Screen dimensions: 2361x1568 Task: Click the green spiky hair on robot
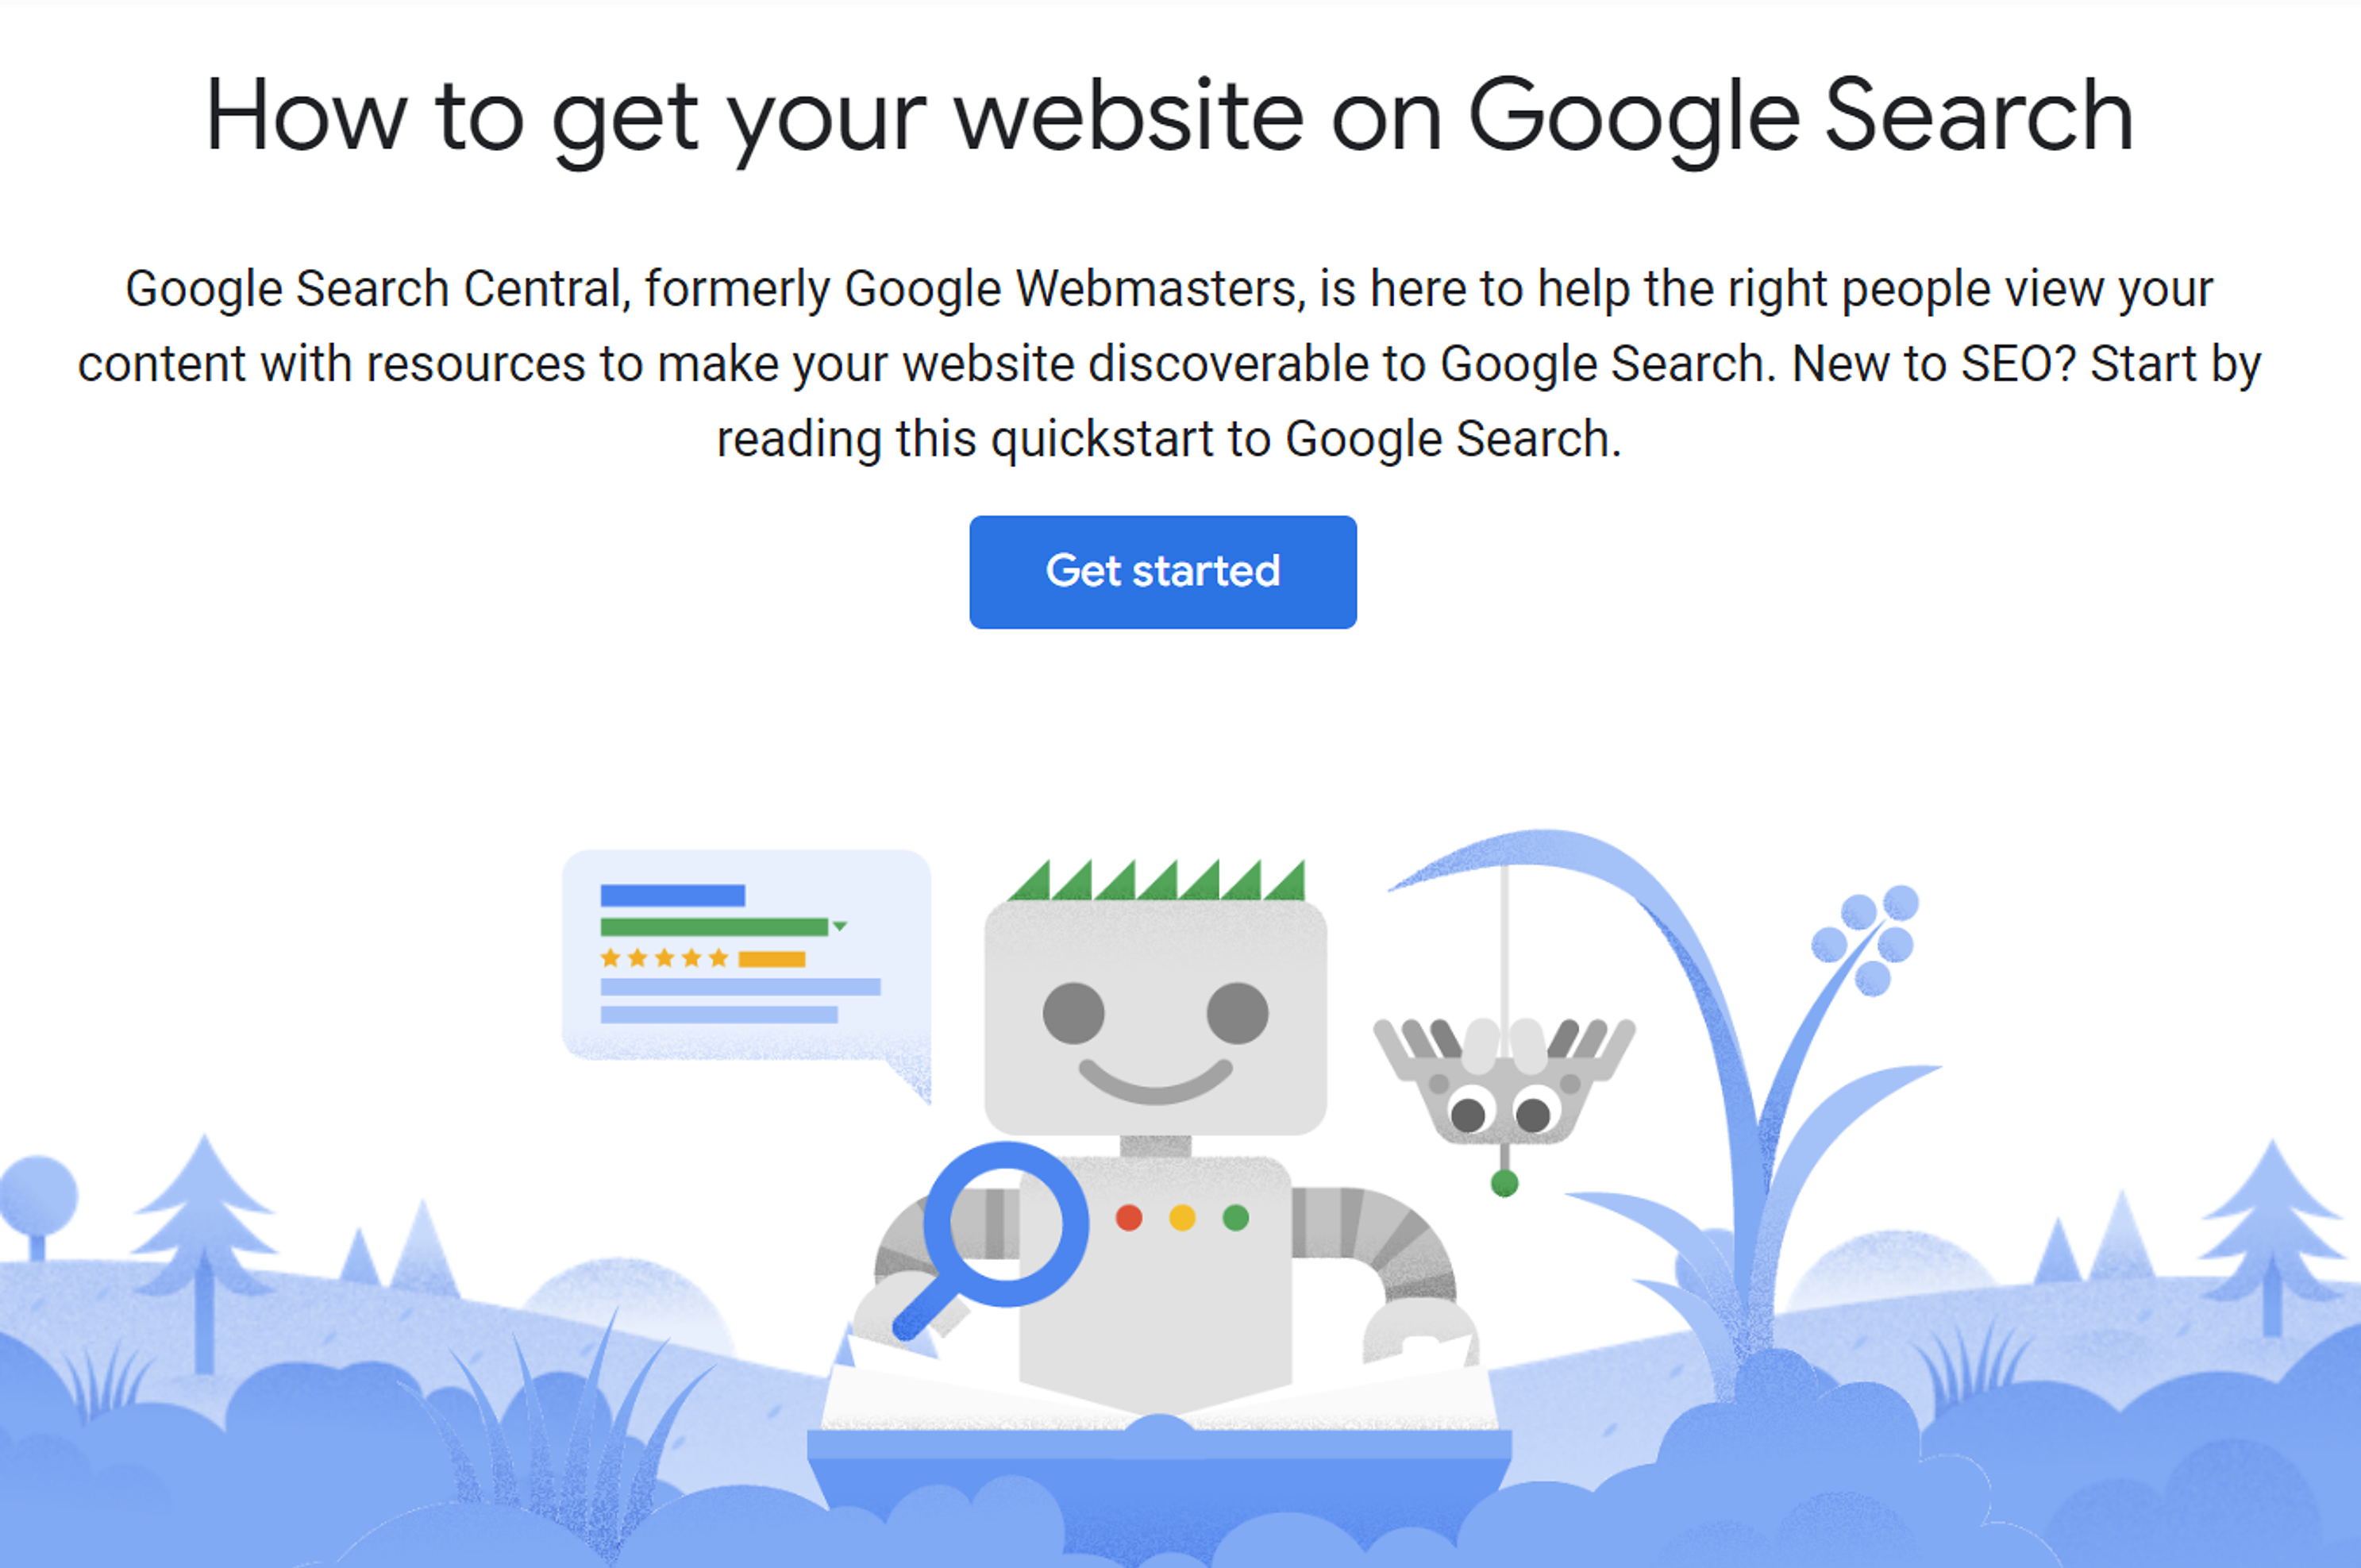[1157, 880]
